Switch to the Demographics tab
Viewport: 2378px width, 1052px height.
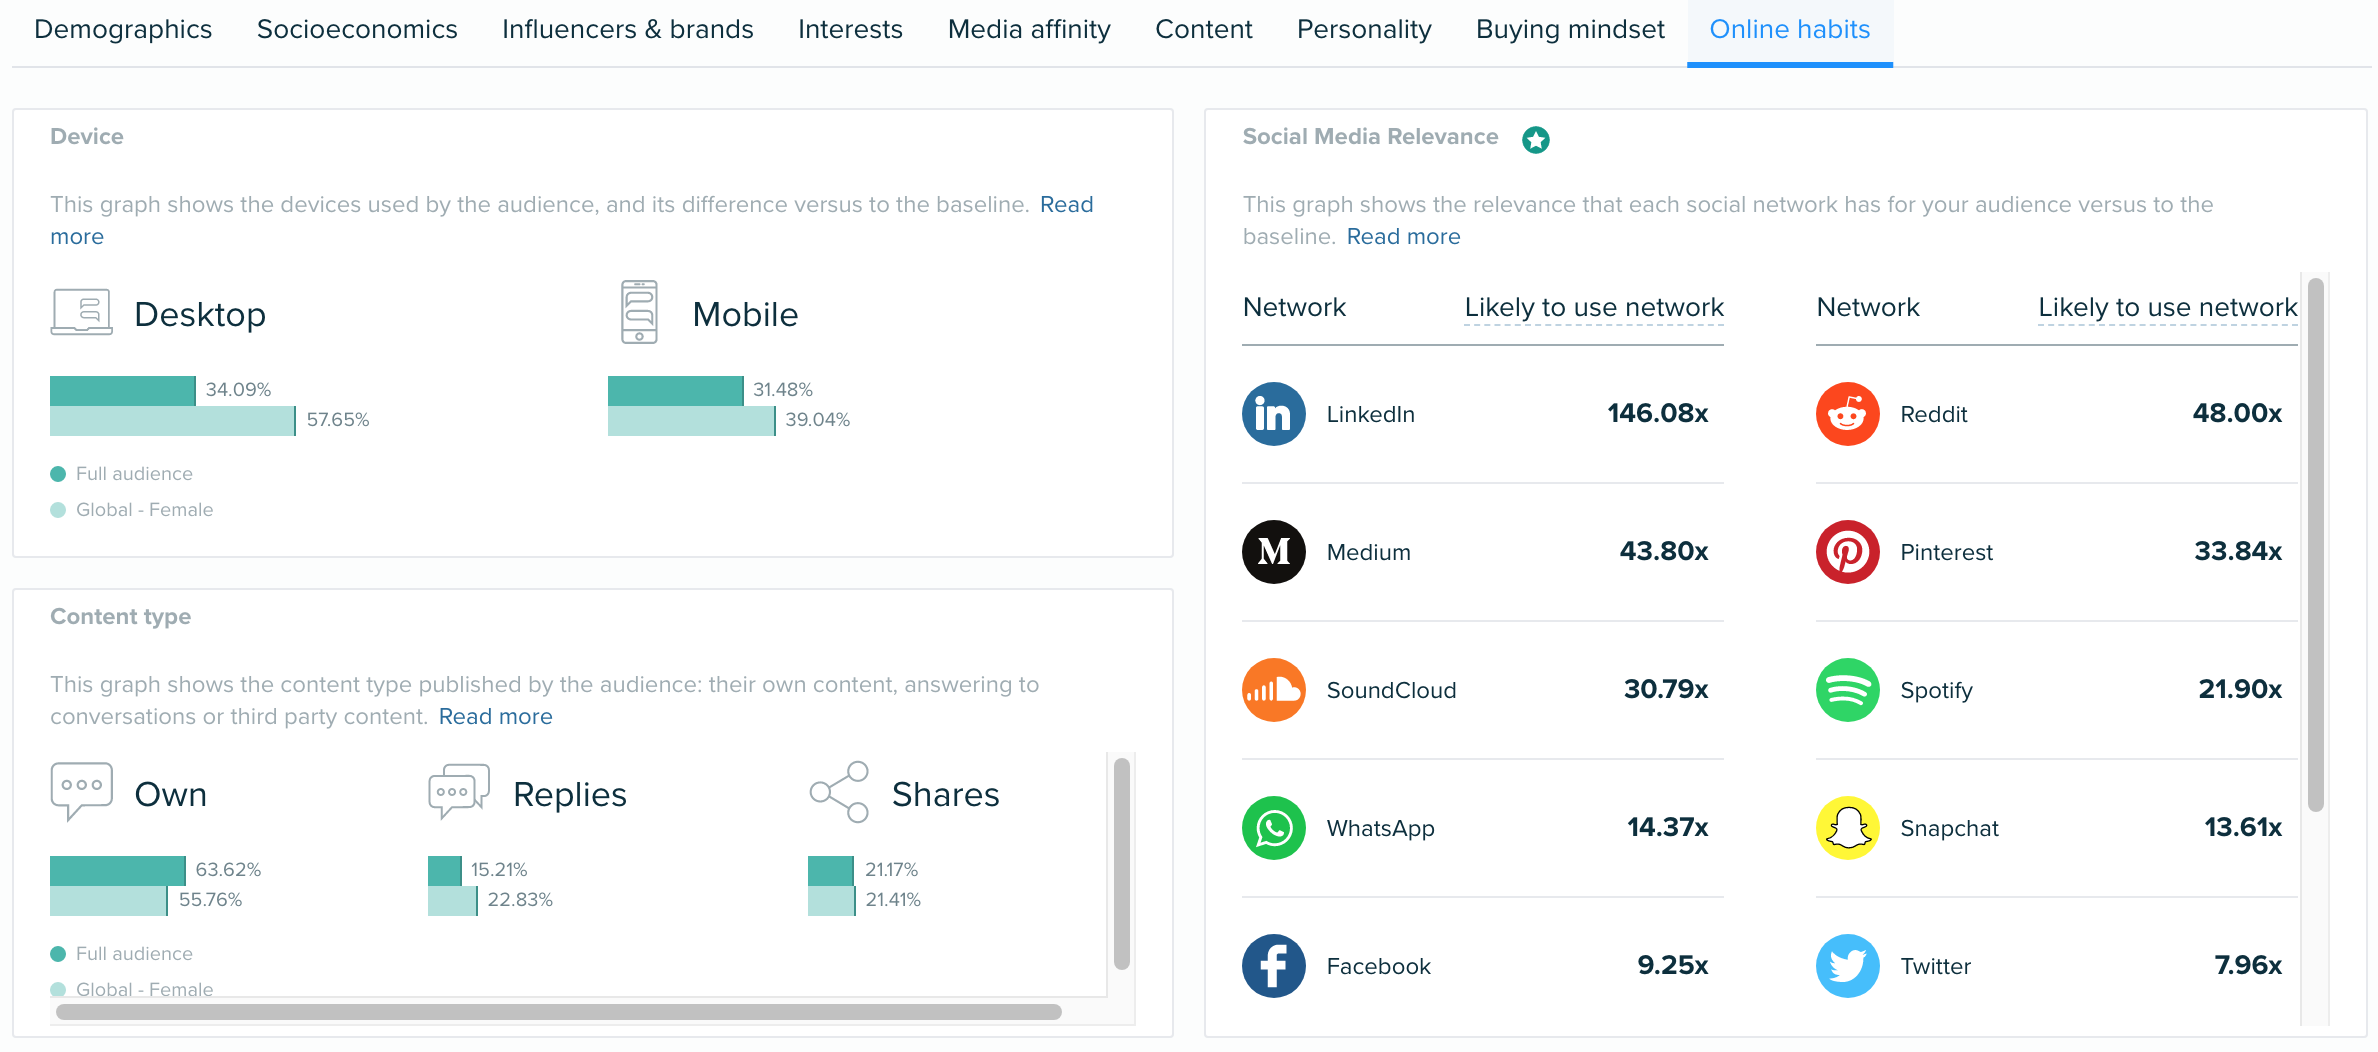point(123,29)
